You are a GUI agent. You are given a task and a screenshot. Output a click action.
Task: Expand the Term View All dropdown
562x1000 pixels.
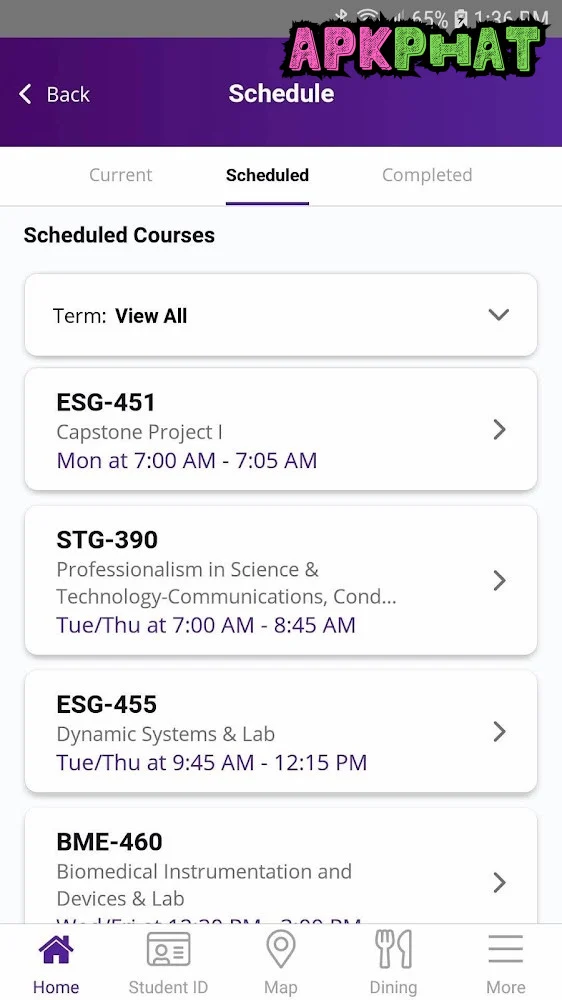tap(281, 315)
